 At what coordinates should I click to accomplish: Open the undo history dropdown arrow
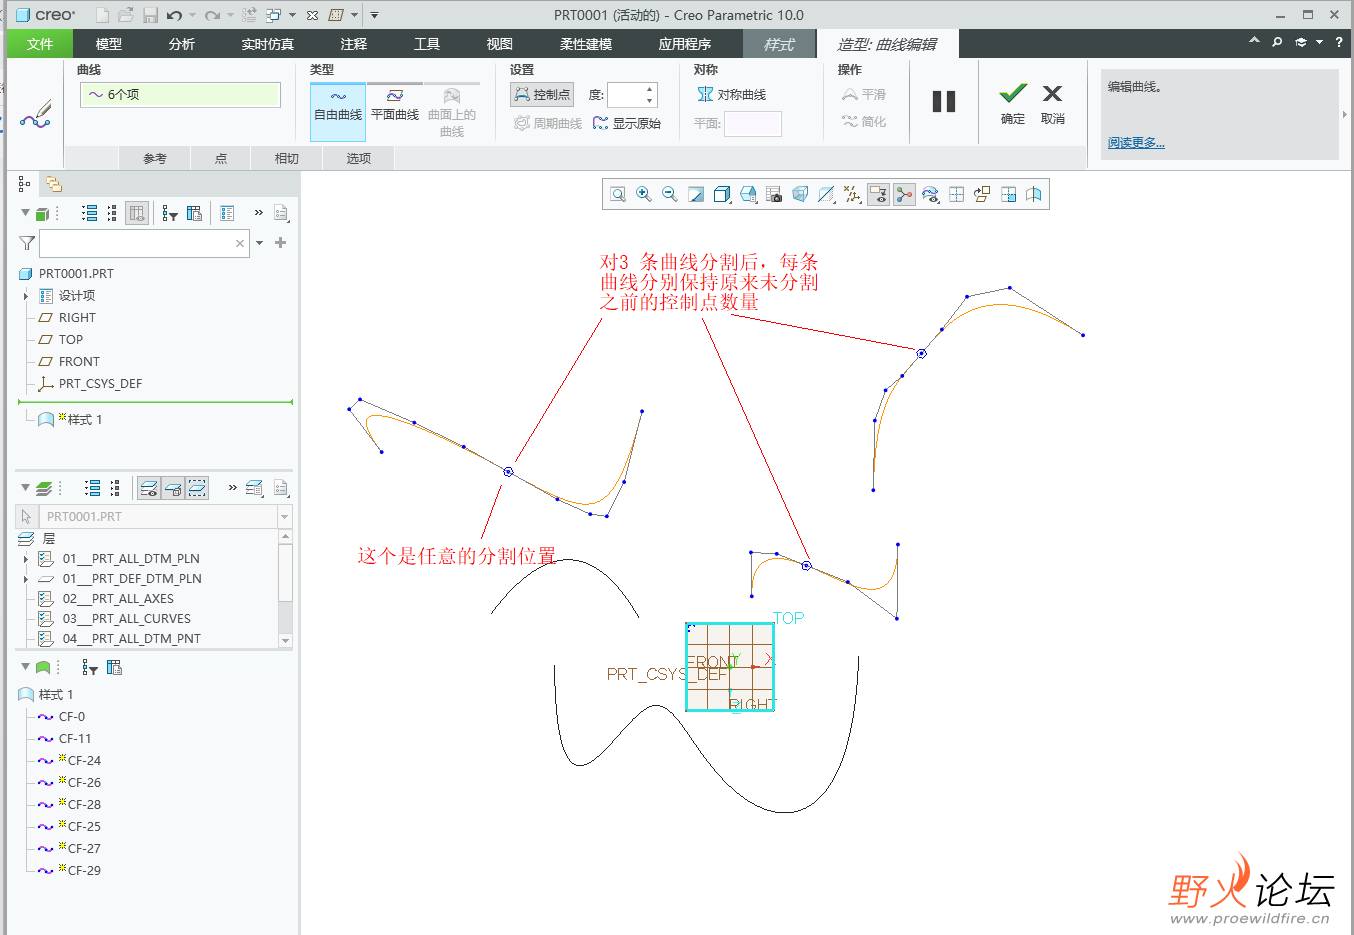[x=192, y=15]
